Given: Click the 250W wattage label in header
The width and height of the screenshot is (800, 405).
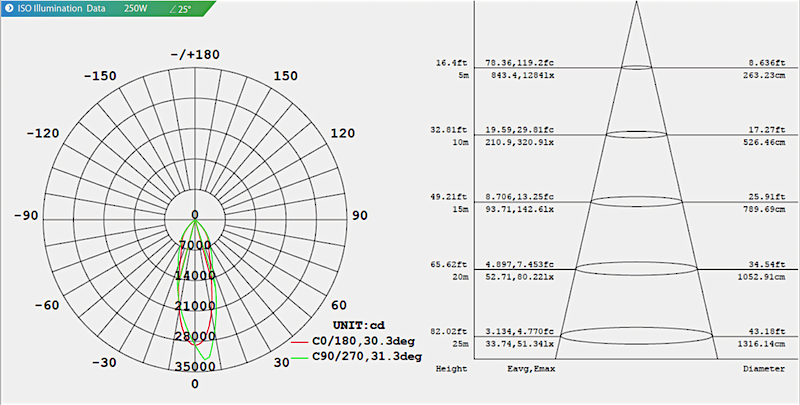Looking at the screenshot, I should click(x=135, y=9).
